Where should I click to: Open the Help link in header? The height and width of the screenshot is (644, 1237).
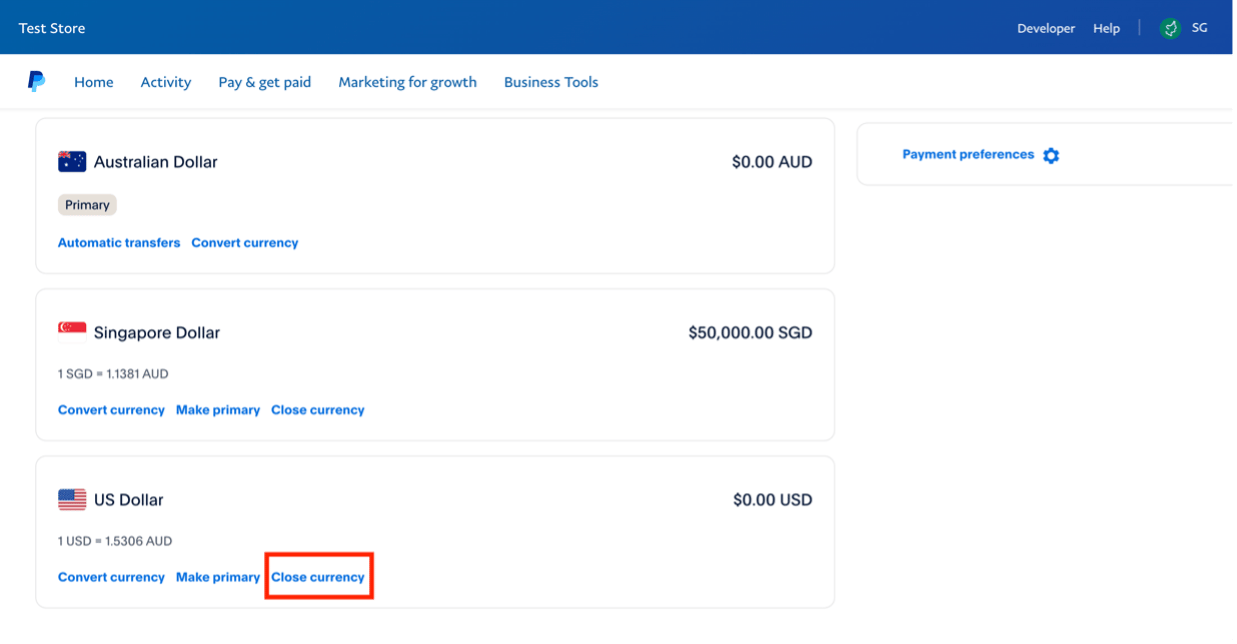[x=1107, y=28]
